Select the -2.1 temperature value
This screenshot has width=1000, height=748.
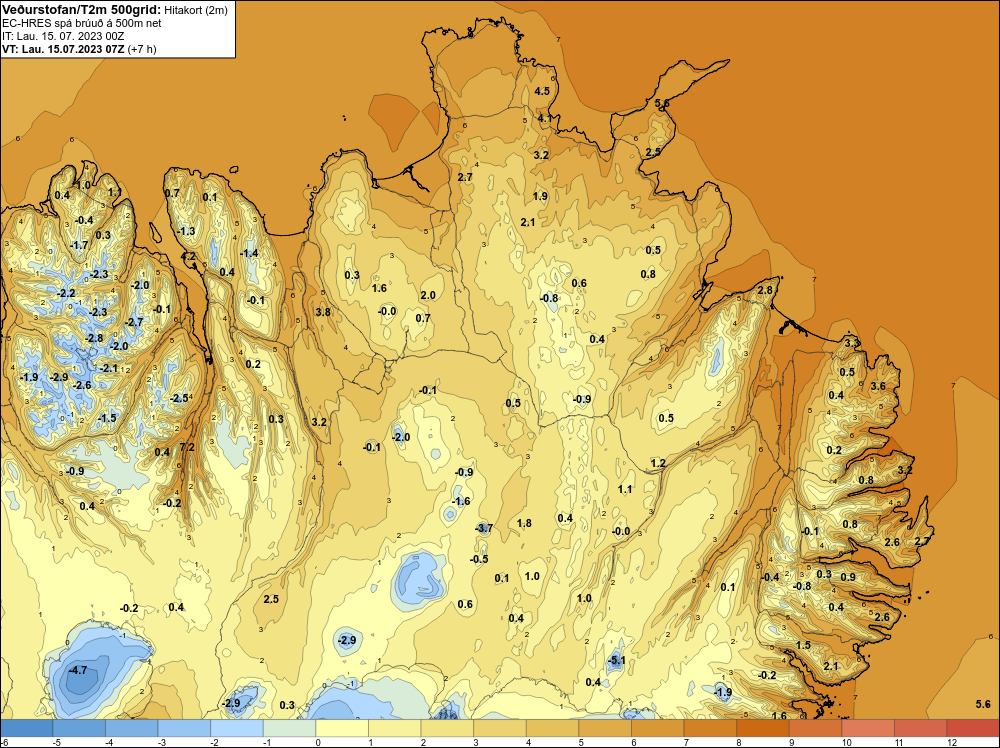pos(109,368)
